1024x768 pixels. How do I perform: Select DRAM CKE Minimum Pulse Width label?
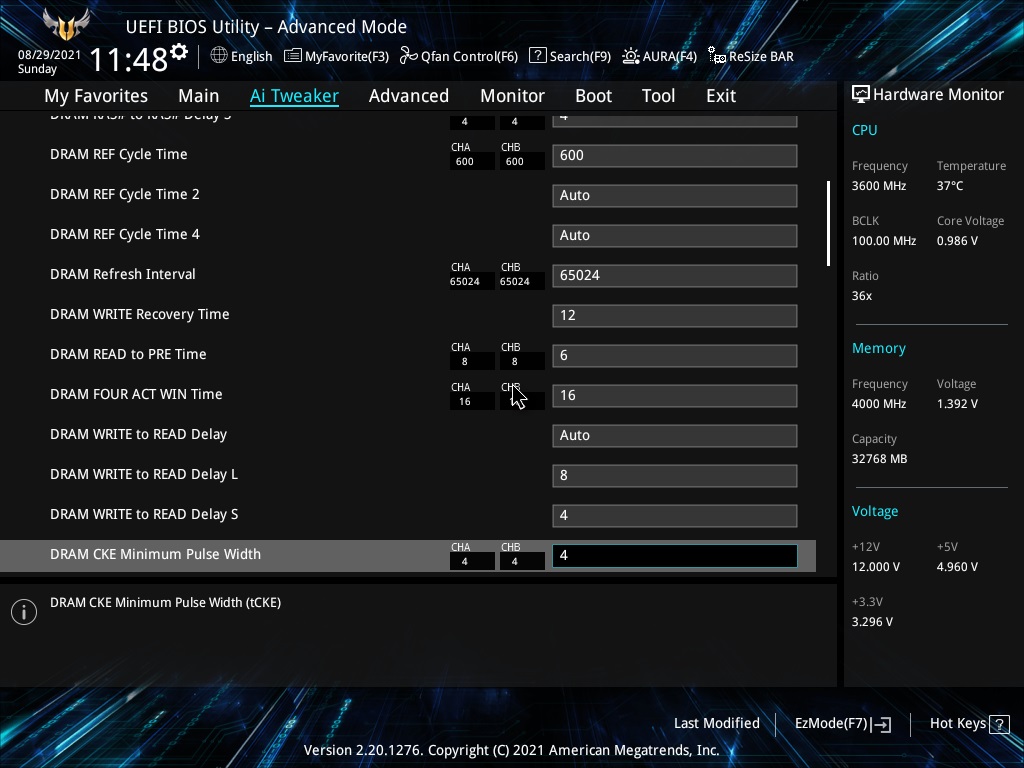coord(155,554)
